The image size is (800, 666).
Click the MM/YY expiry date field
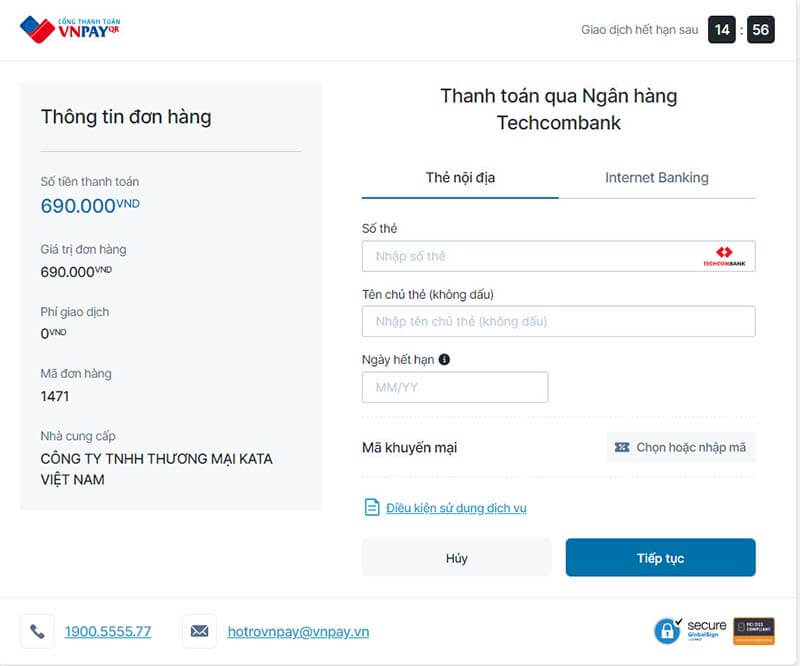pos(455,387)
